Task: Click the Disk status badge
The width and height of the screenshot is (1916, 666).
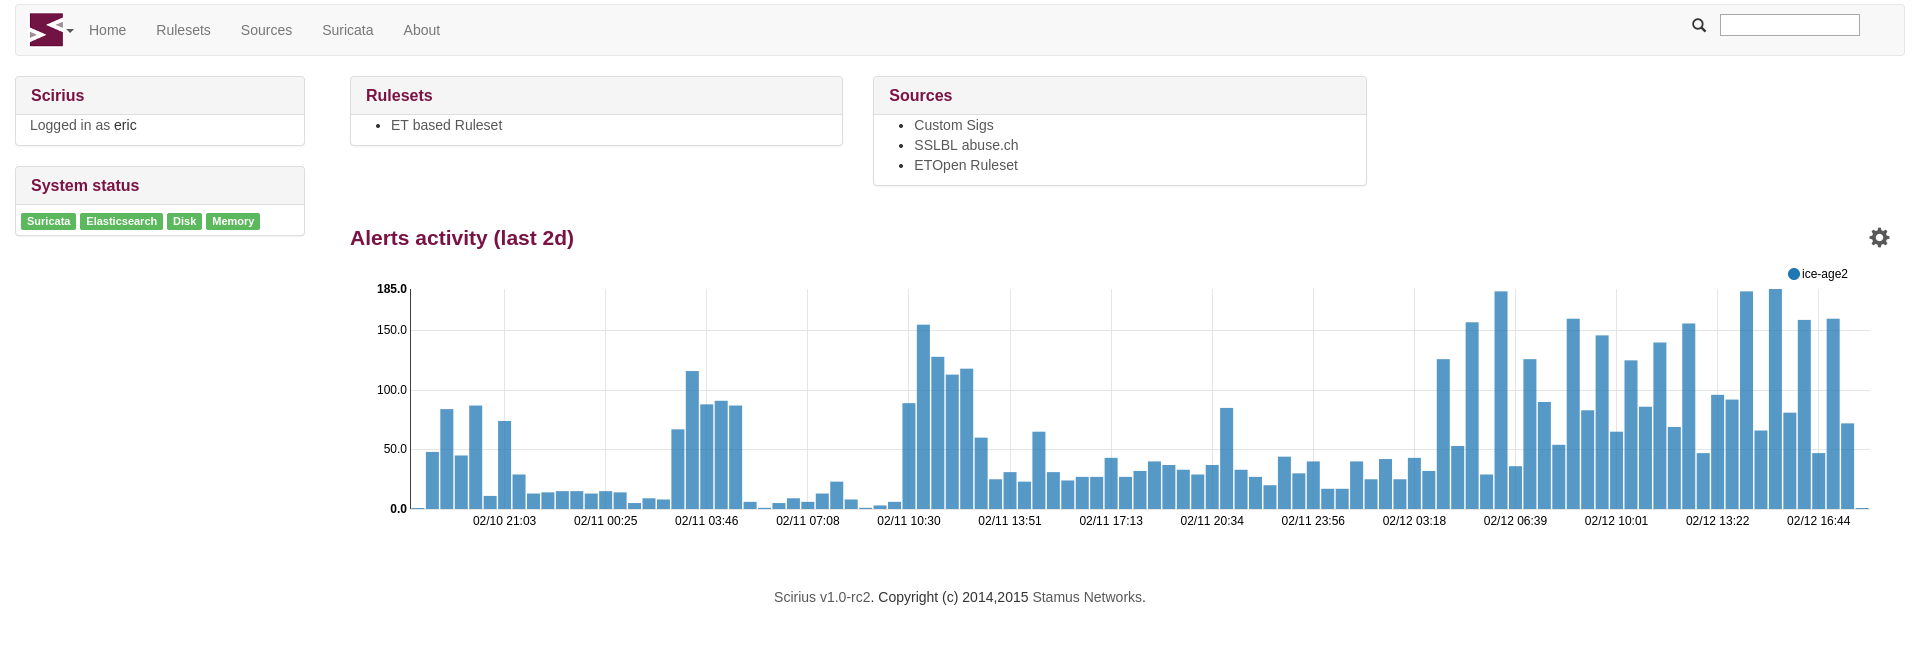Action: pos(184,221)
